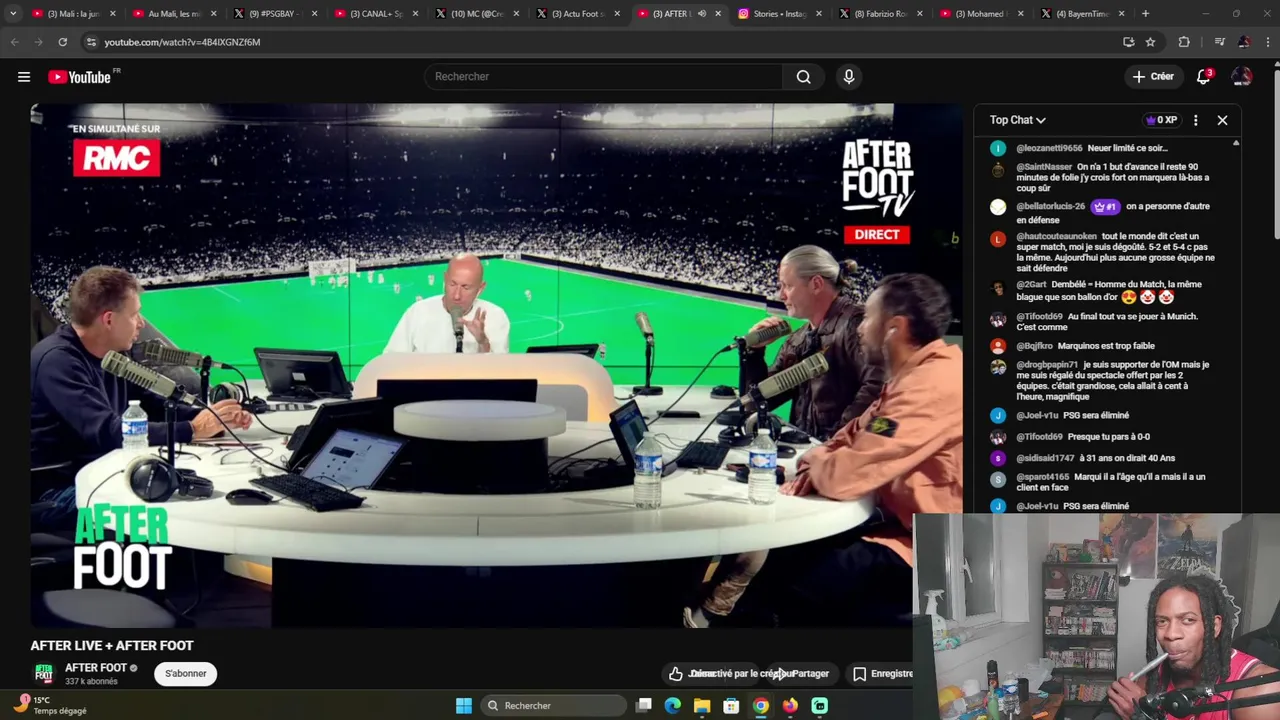Close the live chat panel
The width and height of the screenshot is (1280, 720).
[x=1222, y=120]
